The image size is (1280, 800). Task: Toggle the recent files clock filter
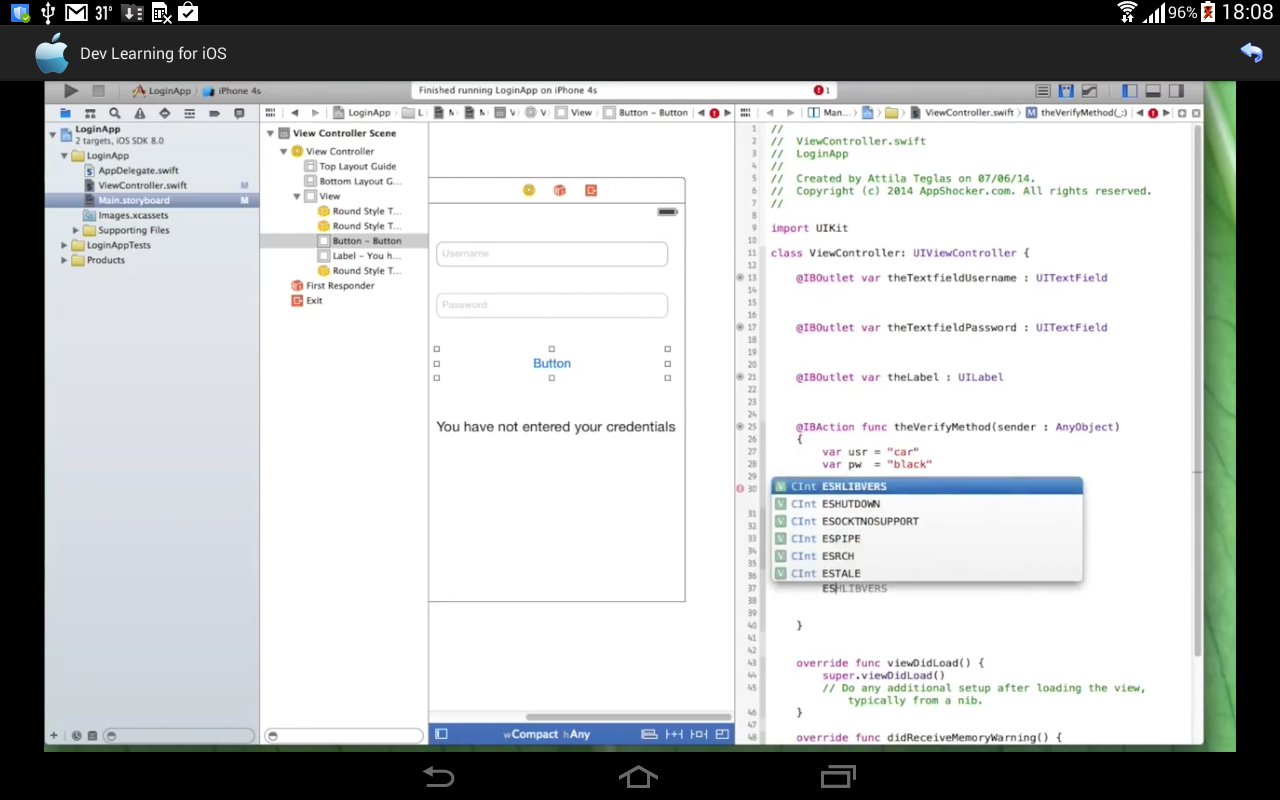tap(77, 736)
